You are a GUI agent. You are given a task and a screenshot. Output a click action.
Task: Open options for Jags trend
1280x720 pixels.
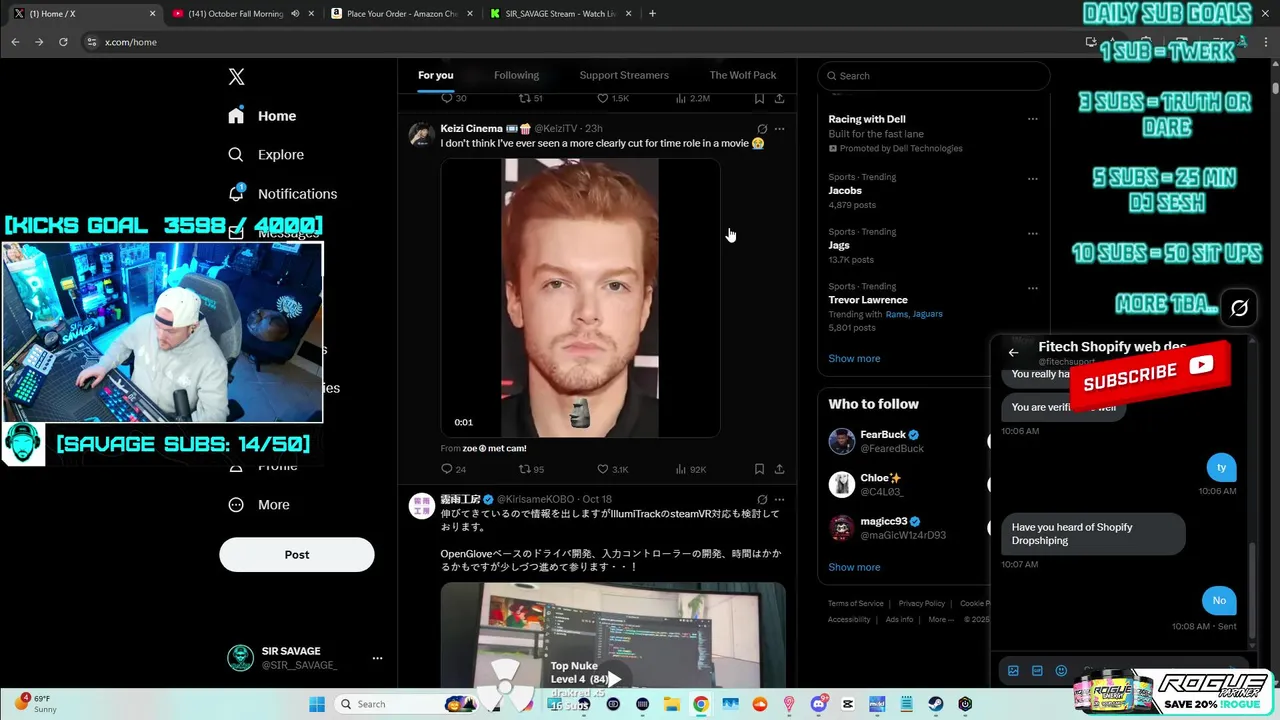1032,233
